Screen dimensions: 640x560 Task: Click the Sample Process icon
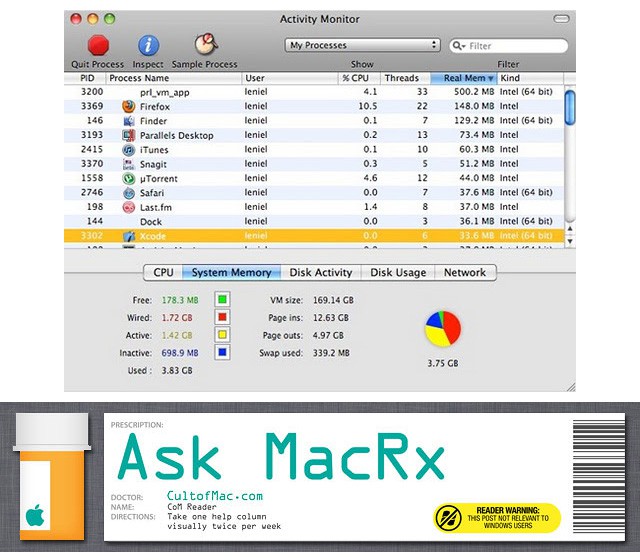coord(205,45)
